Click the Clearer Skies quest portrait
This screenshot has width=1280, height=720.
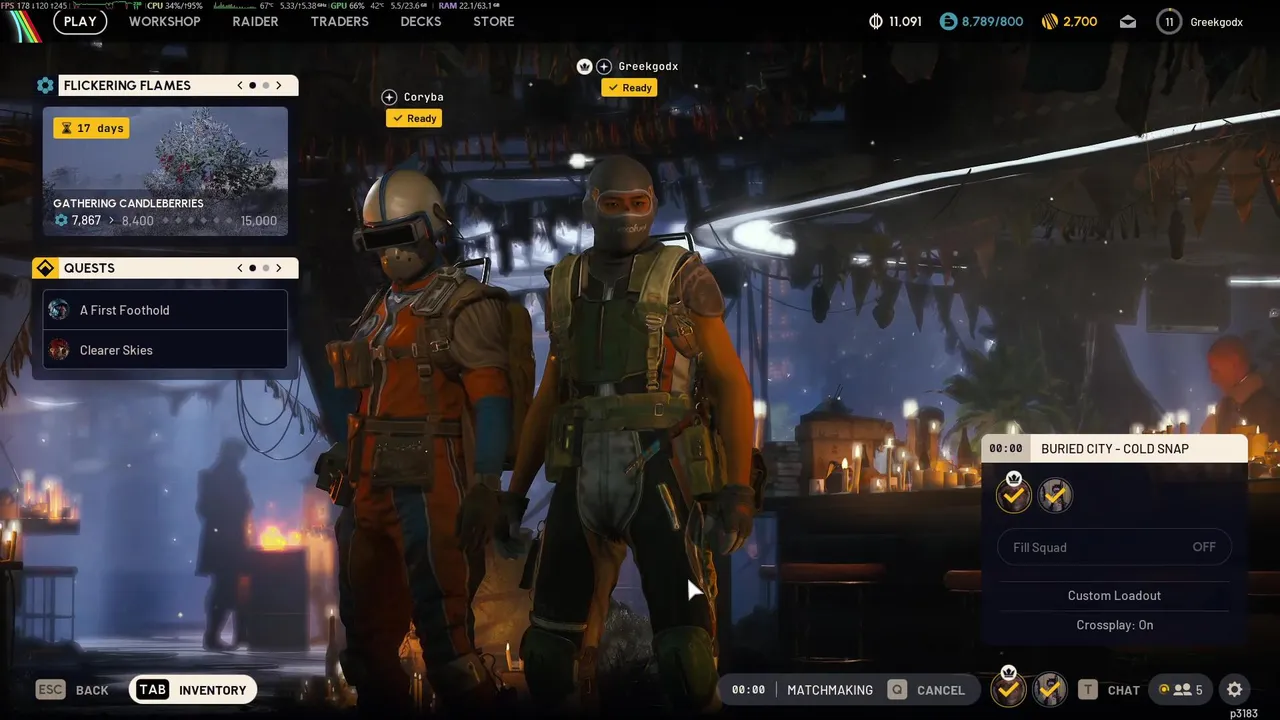(59, 350)
